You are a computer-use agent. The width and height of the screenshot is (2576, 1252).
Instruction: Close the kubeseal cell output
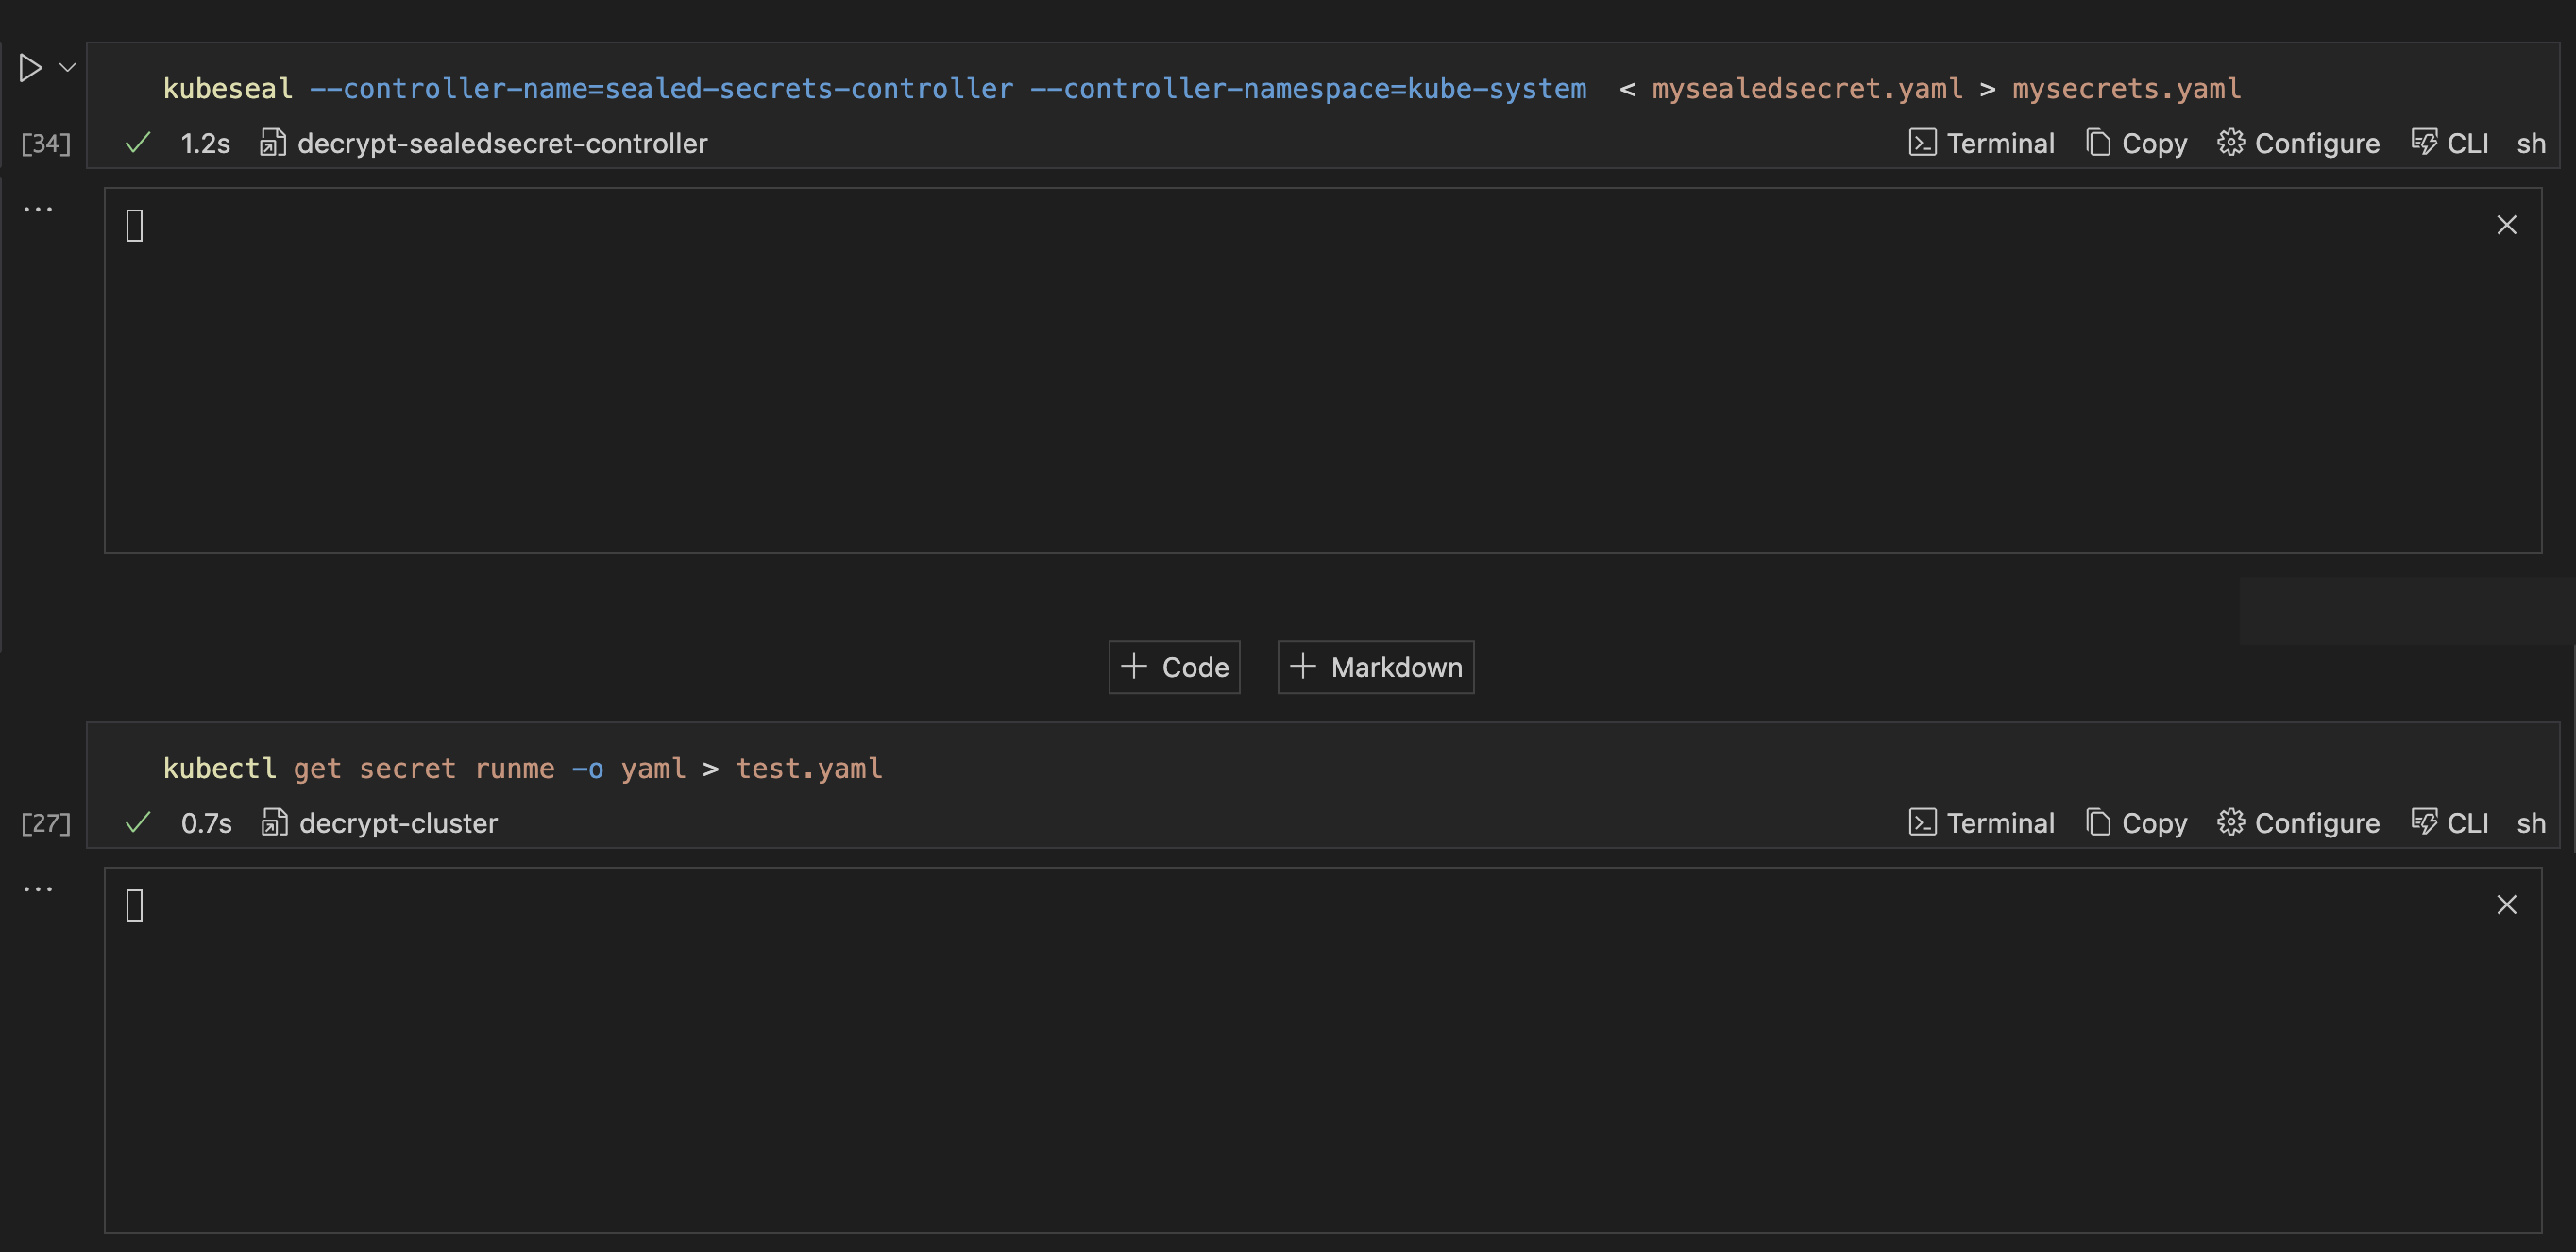(x=2507, y=225)
